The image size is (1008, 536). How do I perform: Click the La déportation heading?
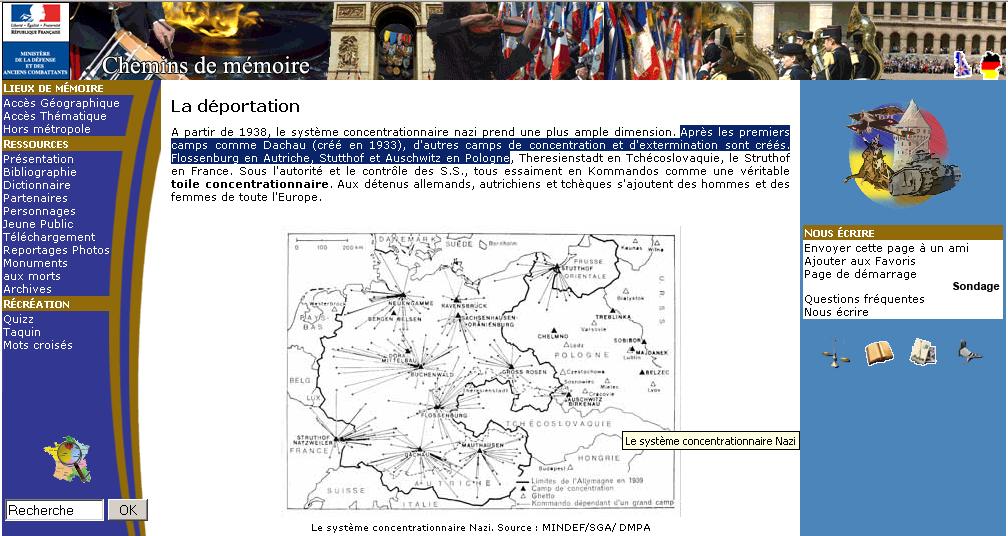[235, 106]
